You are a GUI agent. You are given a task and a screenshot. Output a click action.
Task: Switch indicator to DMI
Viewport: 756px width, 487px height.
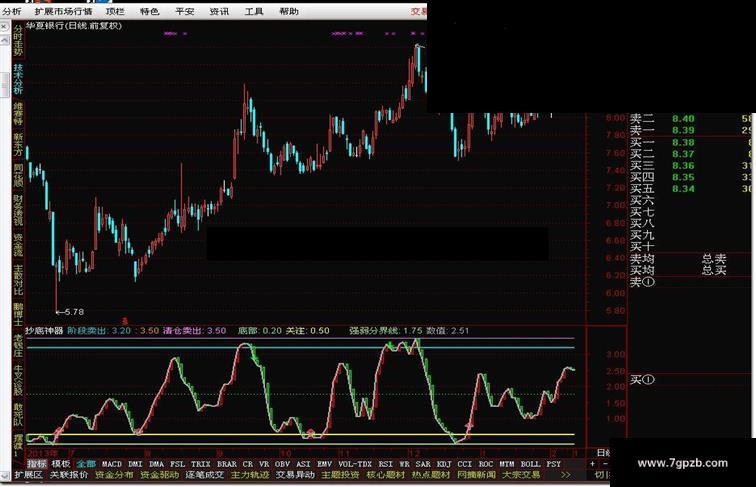135,464
